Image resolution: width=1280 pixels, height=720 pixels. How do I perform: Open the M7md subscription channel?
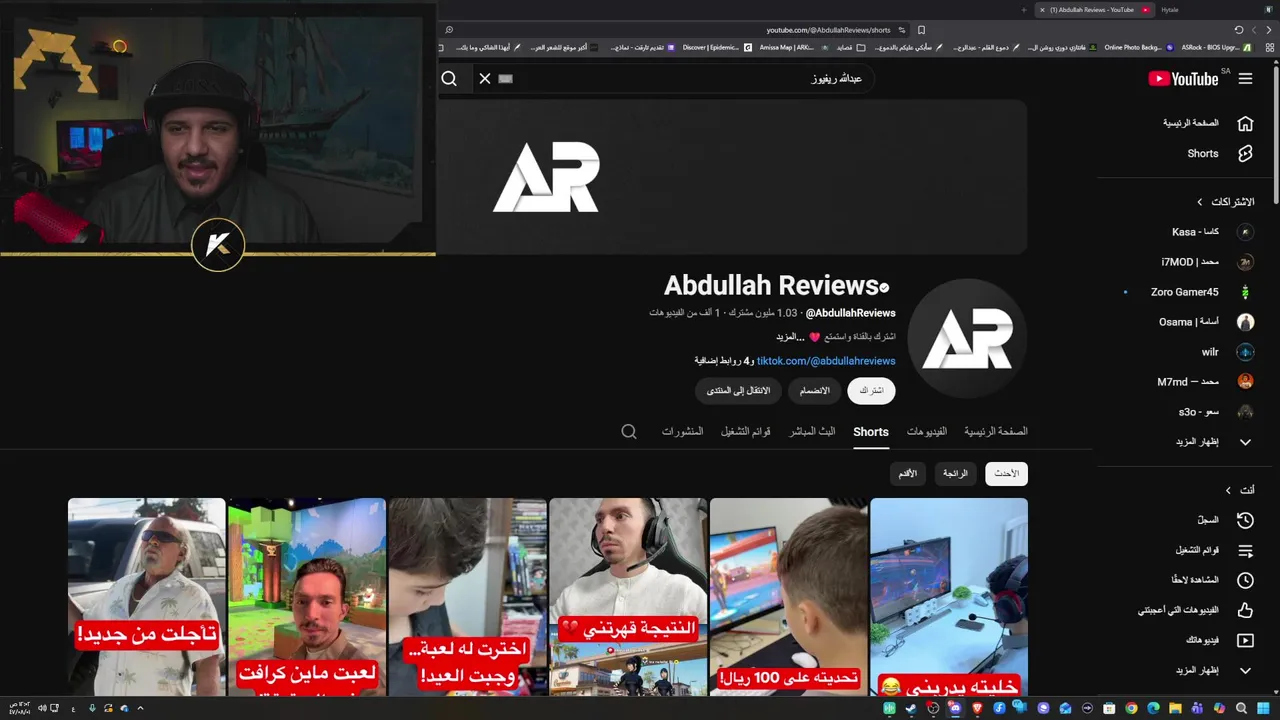pyautogui.click(x=1205, y=382)
